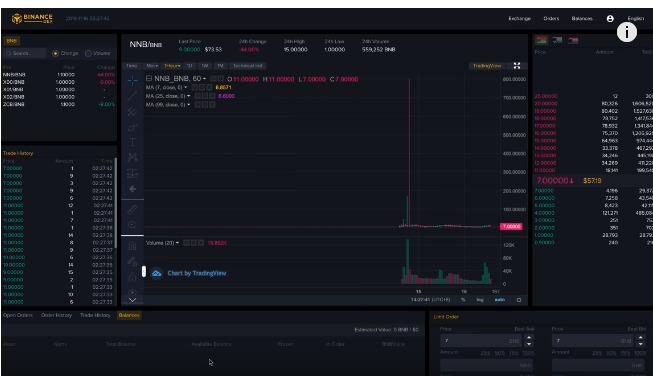
Task: Select the crosshair cursor tool
Action: [132, 80]
